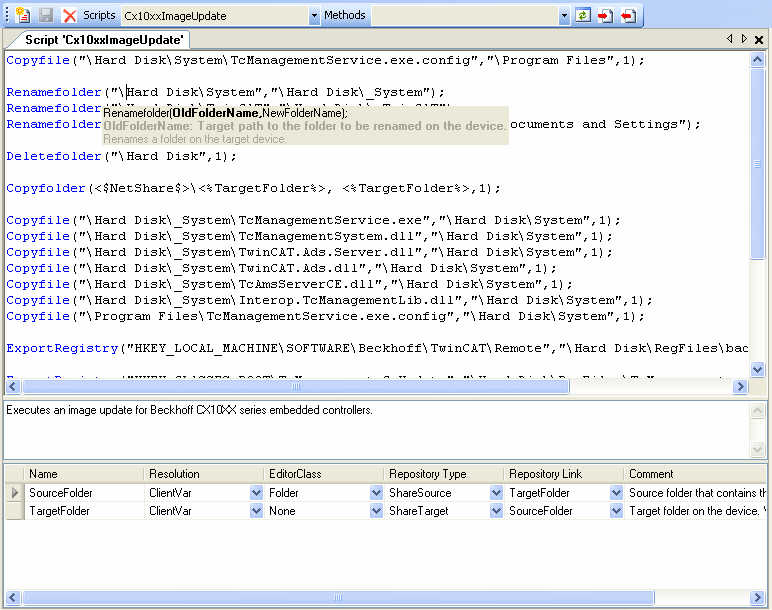Click the Repository Type column header
Screen dimensions: 772x610
pyautogui.click(x=445, y=474)
